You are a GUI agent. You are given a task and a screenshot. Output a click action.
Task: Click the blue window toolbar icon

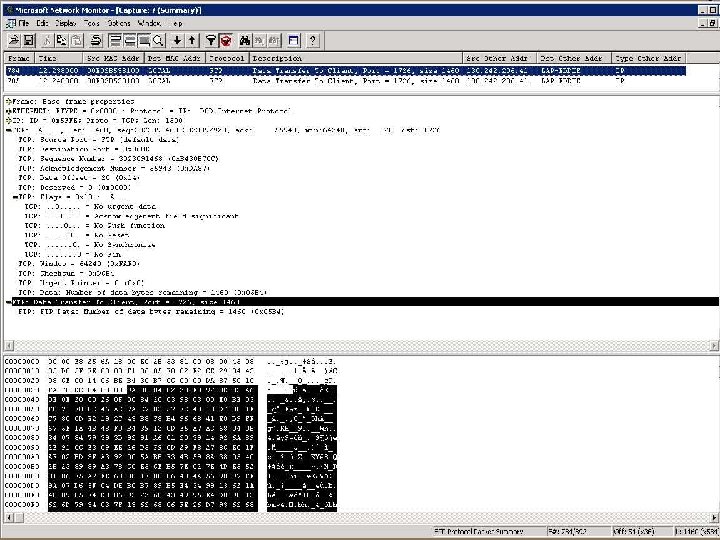[293, 41]
